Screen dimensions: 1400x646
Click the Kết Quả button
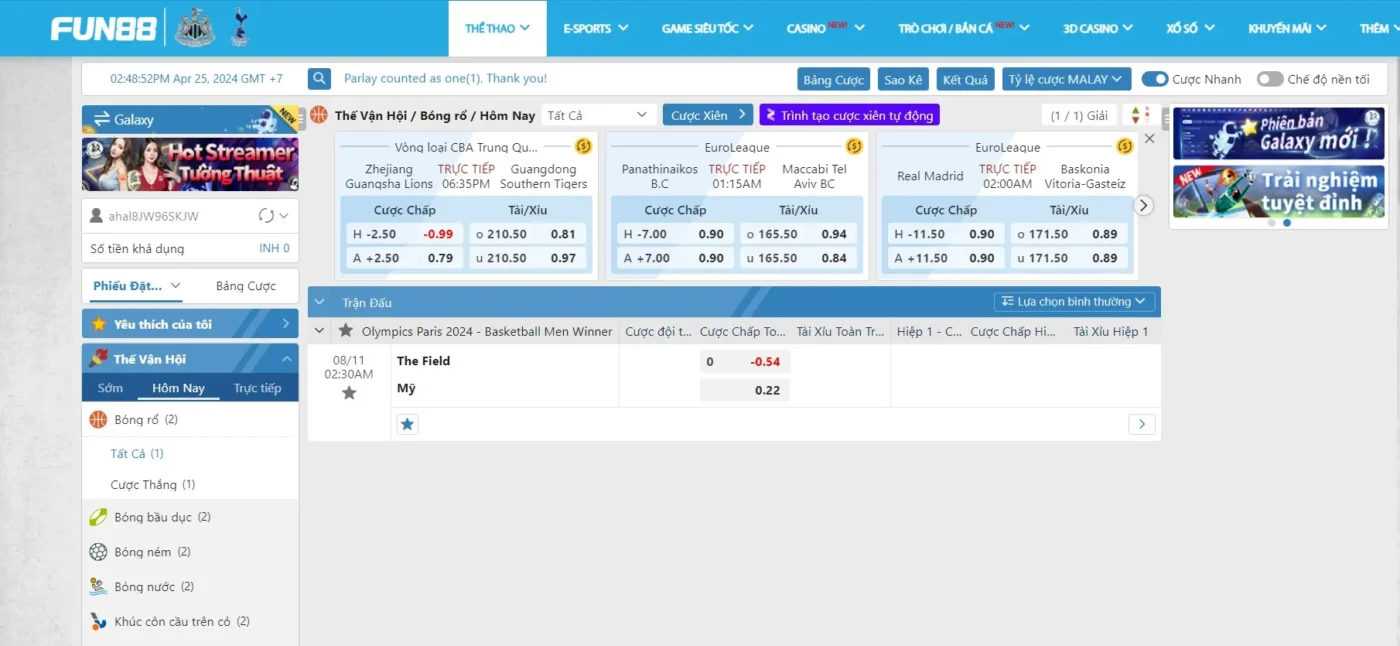(966, 79)
